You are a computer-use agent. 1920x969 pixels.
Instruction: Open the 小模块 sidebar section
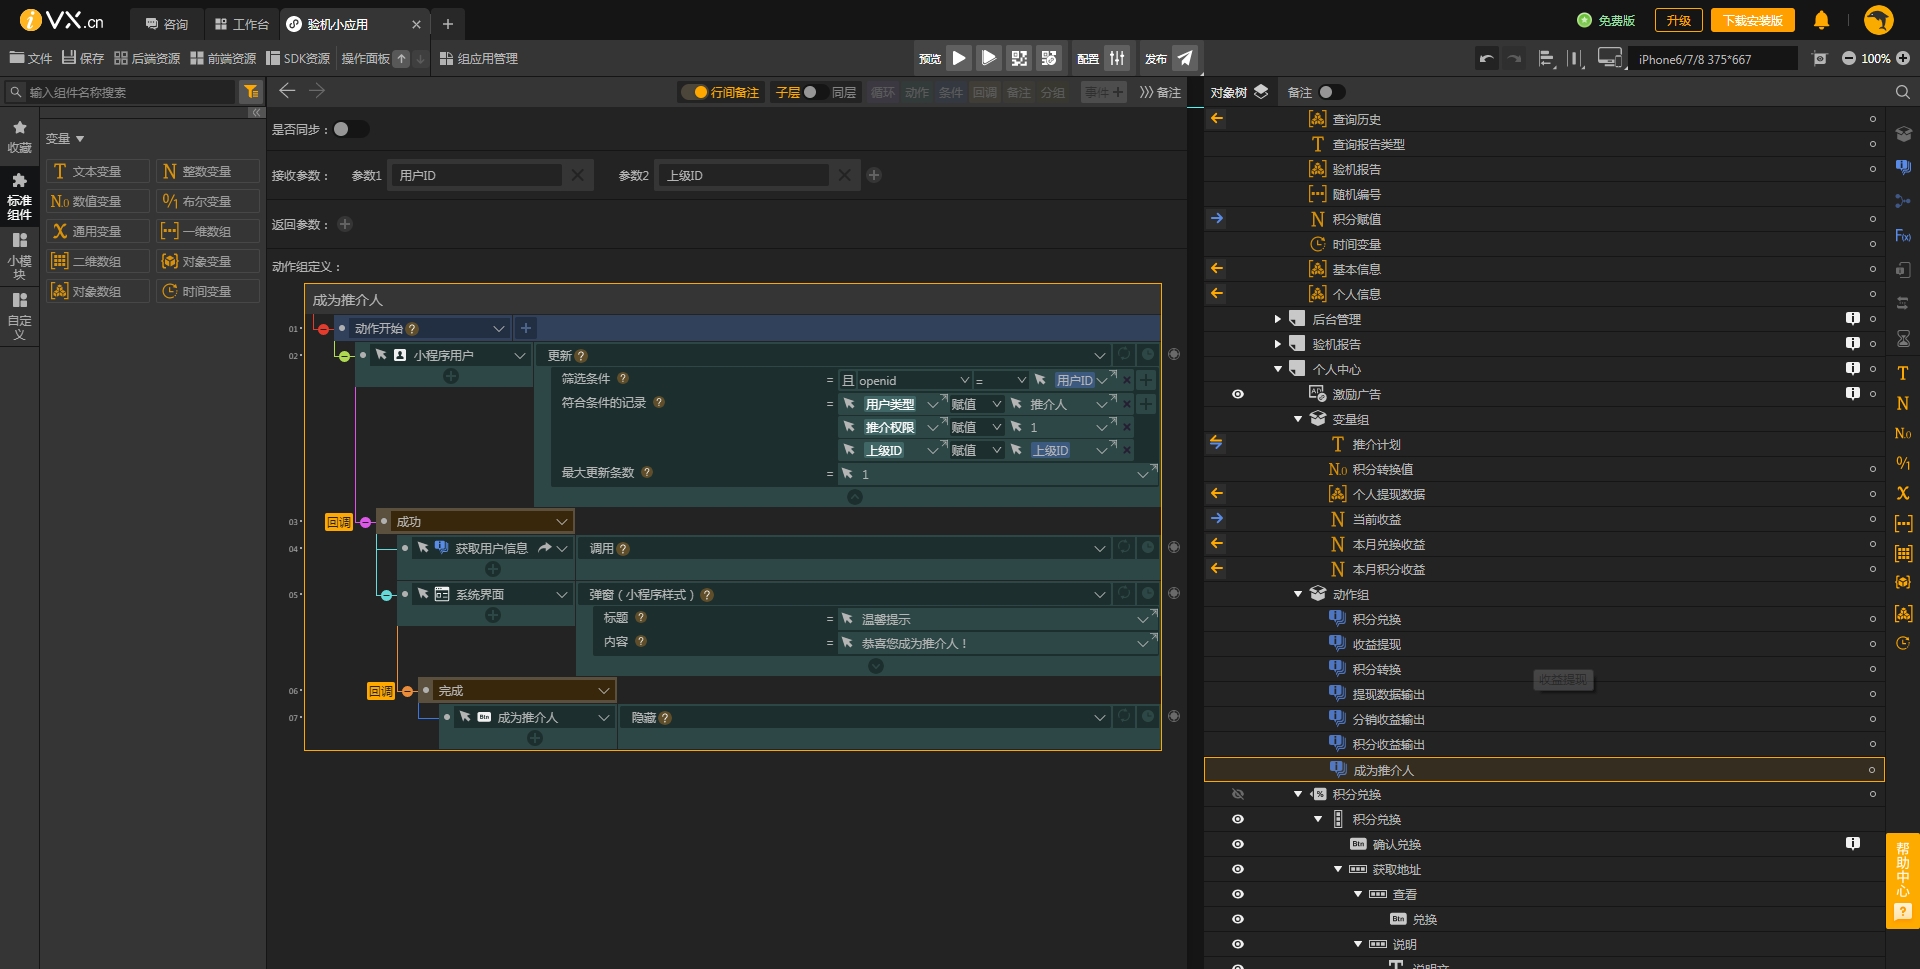19,256
